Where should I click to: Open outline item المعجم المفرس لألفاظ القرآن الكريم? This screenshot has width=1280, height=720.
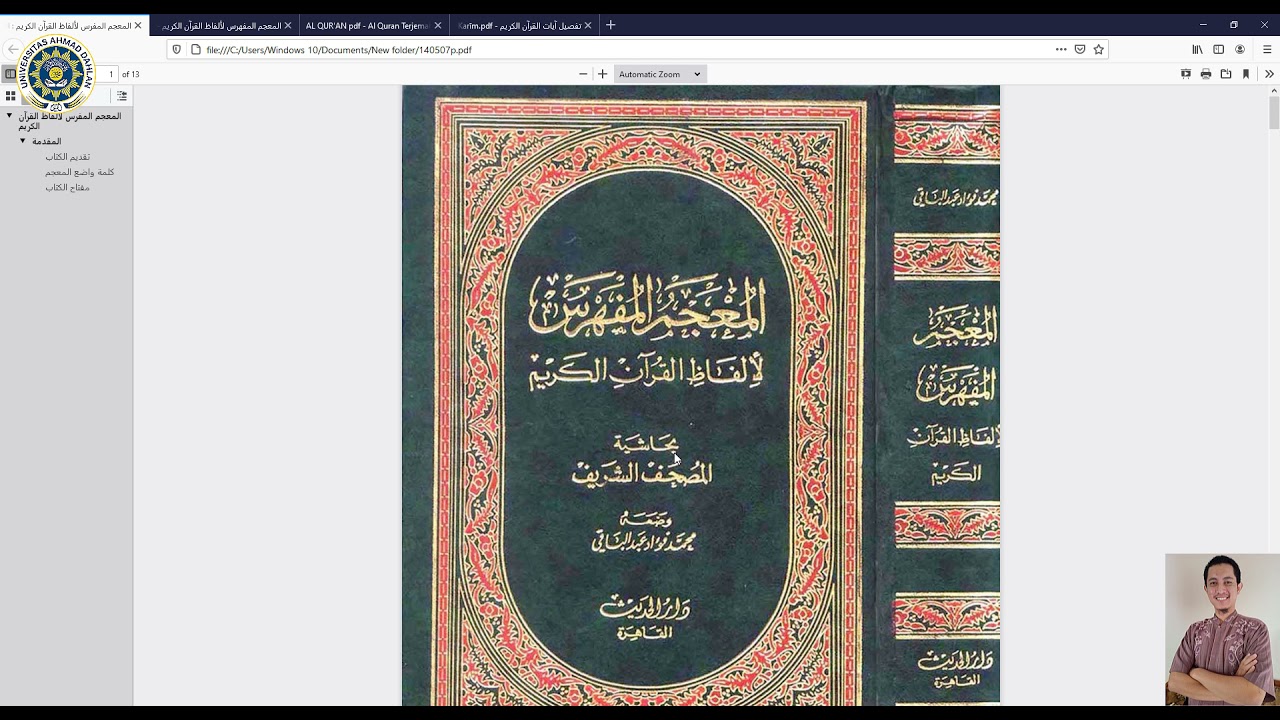click(x=70, y=121)
